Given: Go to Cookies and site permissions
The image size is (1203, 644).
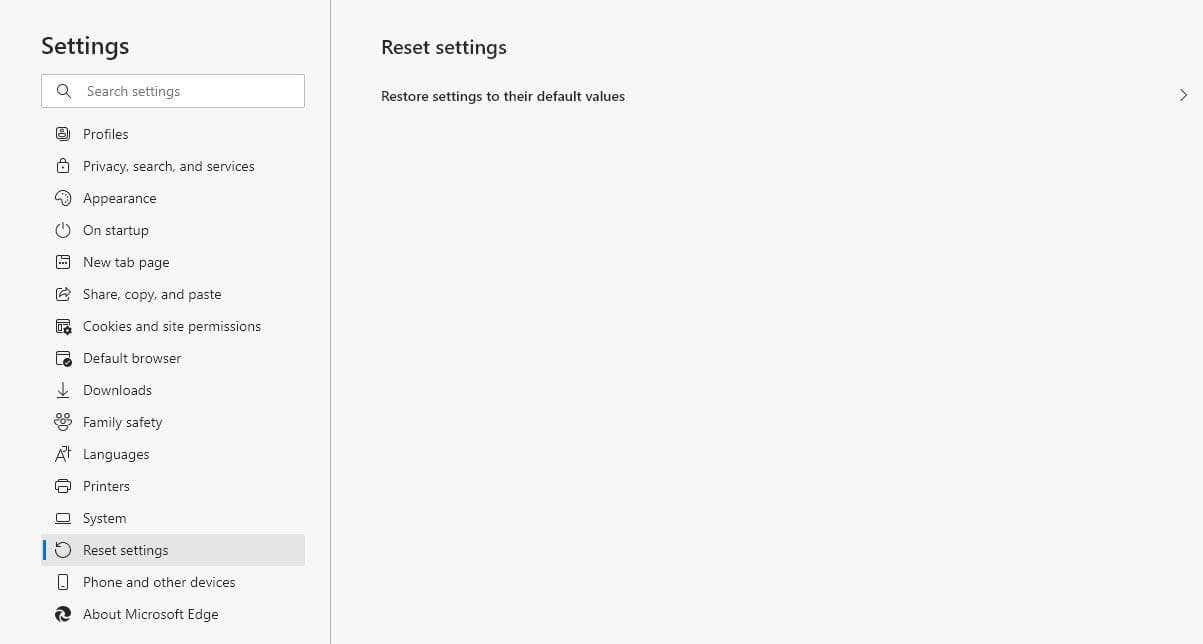Looking at the screenshot, I should [173, 326].
